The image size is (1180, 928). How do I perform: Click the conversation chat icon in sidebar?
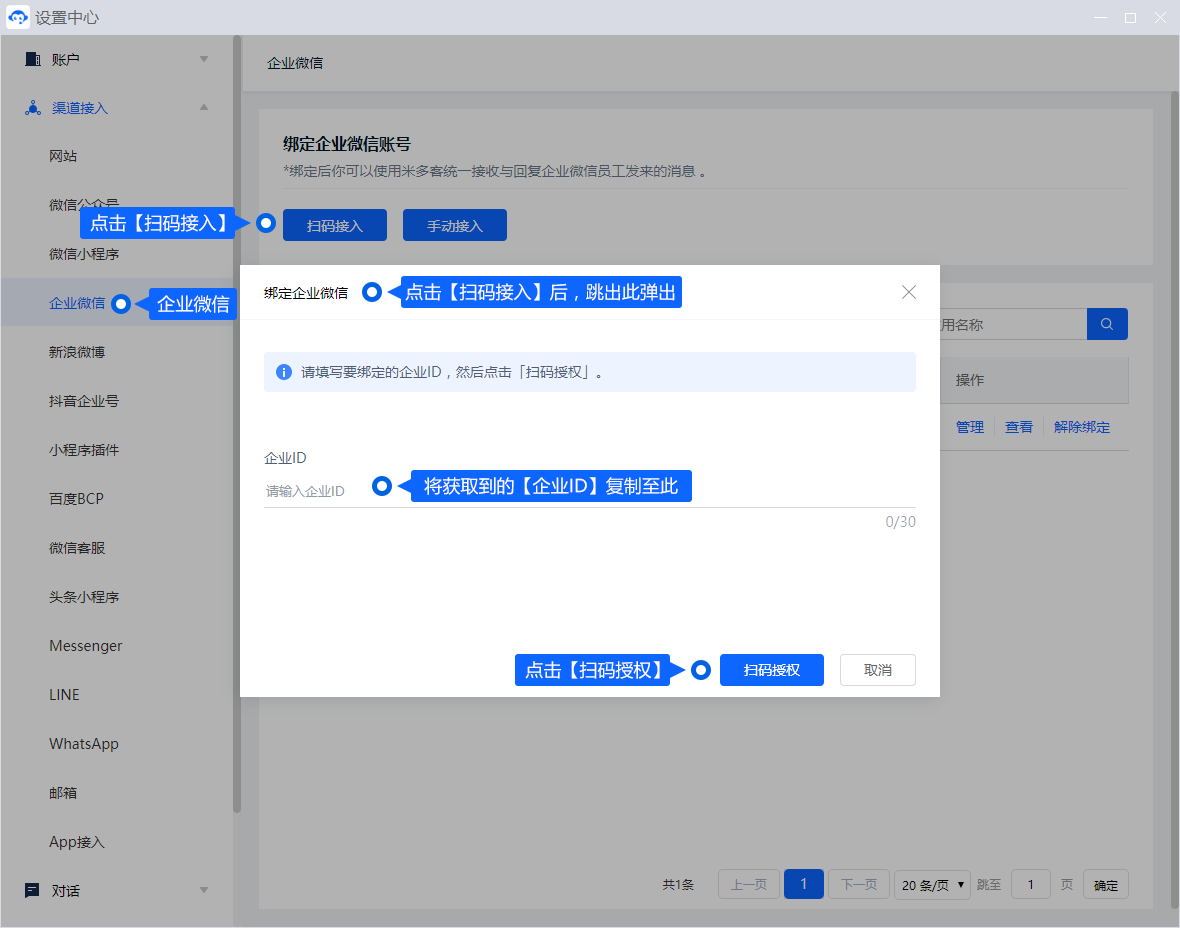[33, 890]
